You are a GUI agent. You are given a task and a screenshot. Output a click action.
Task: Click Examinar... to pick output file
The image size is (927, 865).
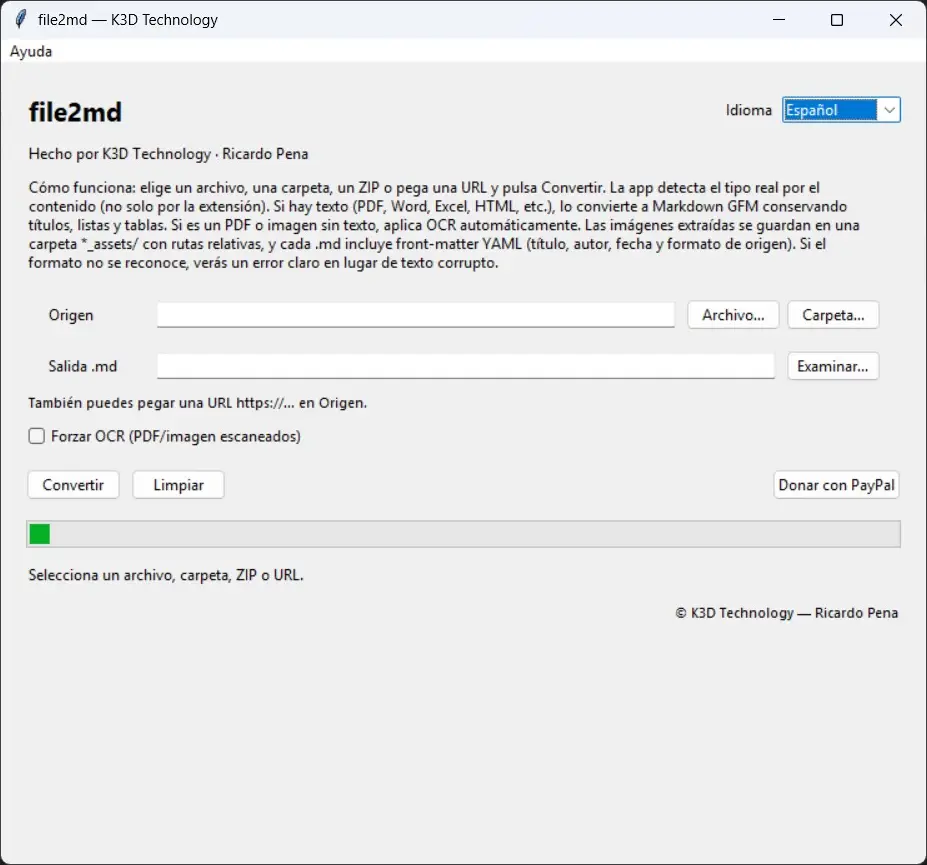click(x=833, y=367)
